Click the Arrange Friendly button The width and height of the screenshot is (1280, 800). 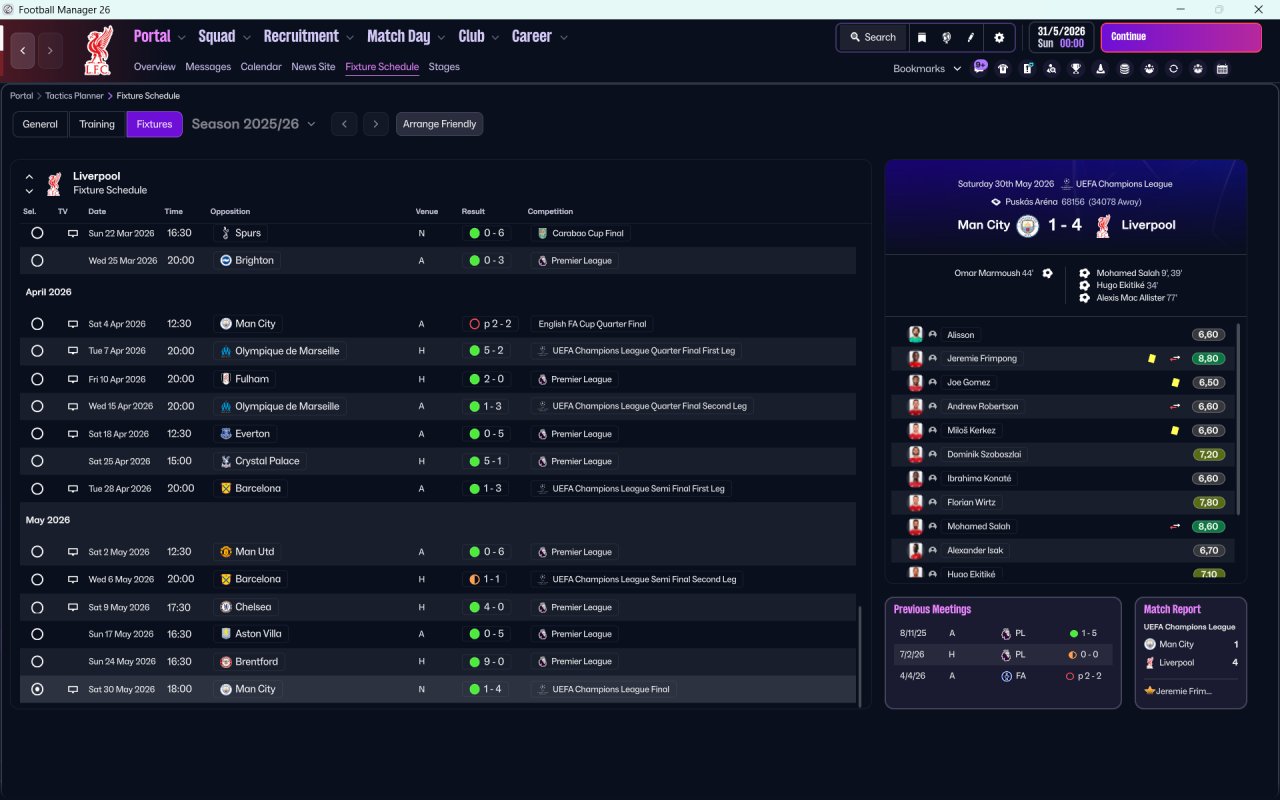(x=439, y=124)
